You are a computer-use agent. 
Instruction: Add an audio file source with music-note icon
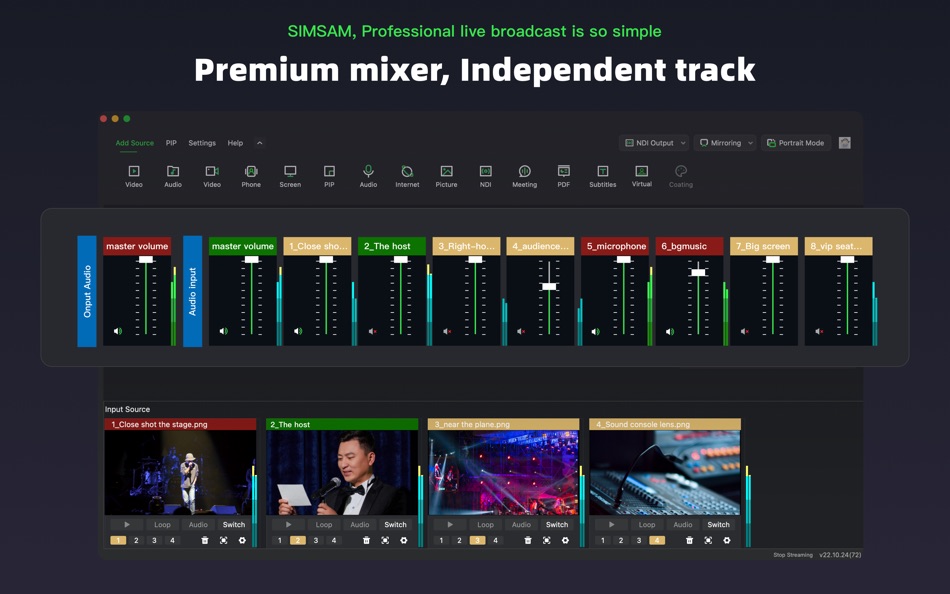click(173, 176)
